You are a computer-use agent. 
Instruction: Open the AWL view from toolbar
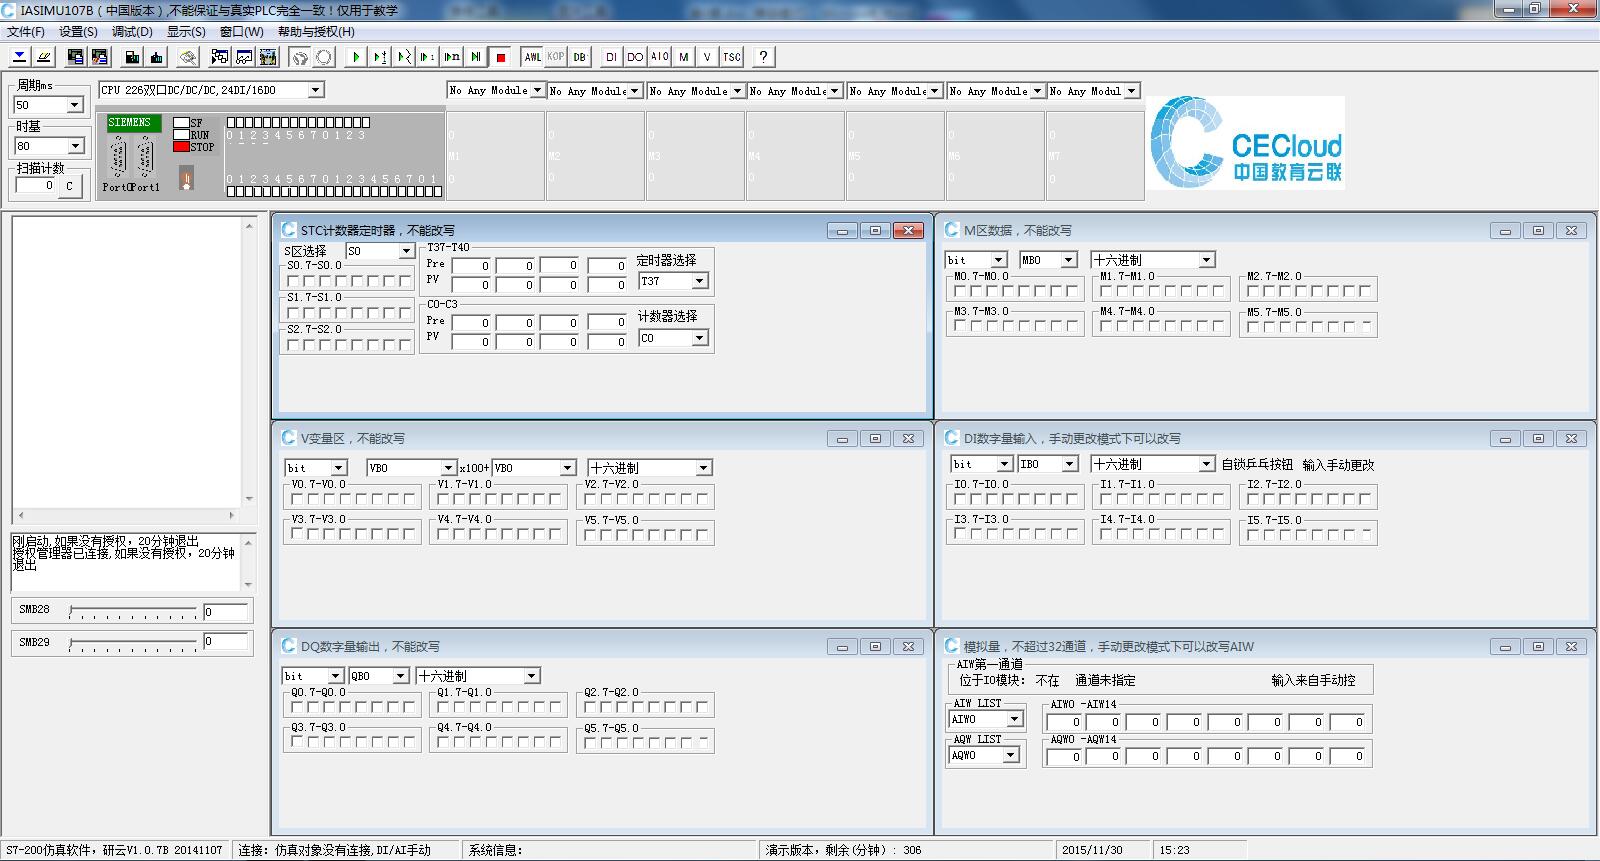coord(533,57)
